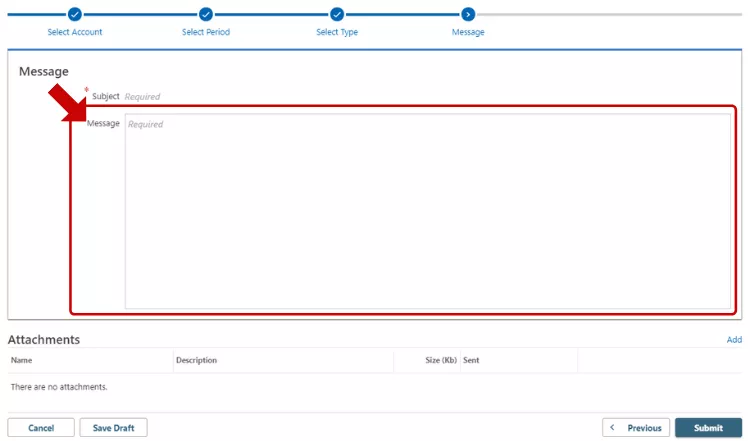Go to the Select Period step label
This screenshot has height=441, width=750.
click(x=206, y=32)
